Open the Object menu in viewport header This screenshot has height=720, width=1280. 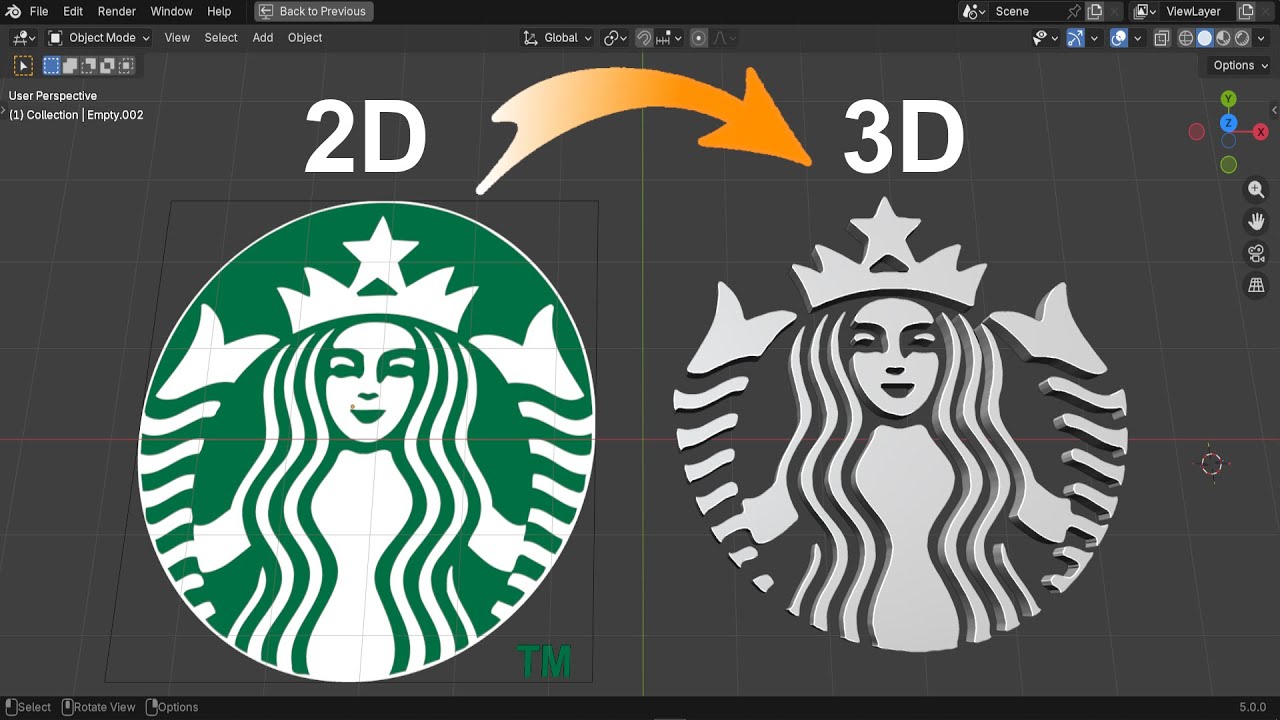(x=305, y=37)
